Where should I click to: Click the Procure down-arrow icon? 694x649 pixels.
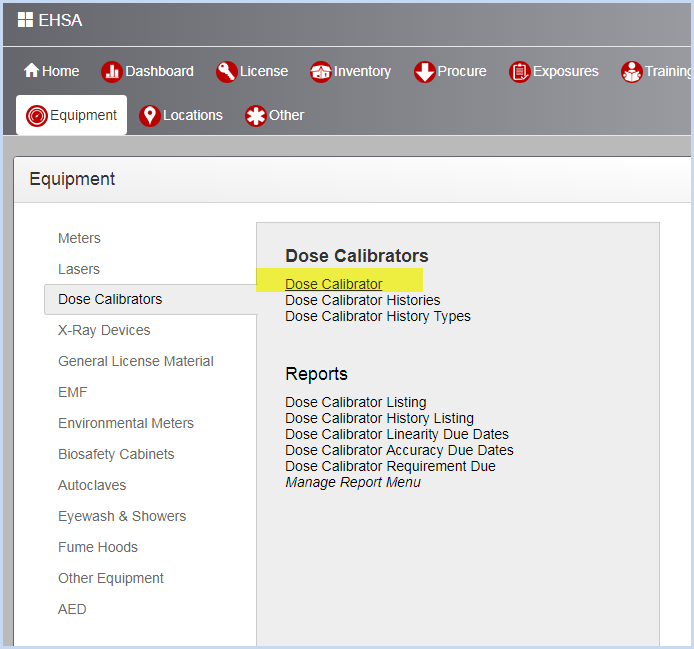tap(424, 72)
